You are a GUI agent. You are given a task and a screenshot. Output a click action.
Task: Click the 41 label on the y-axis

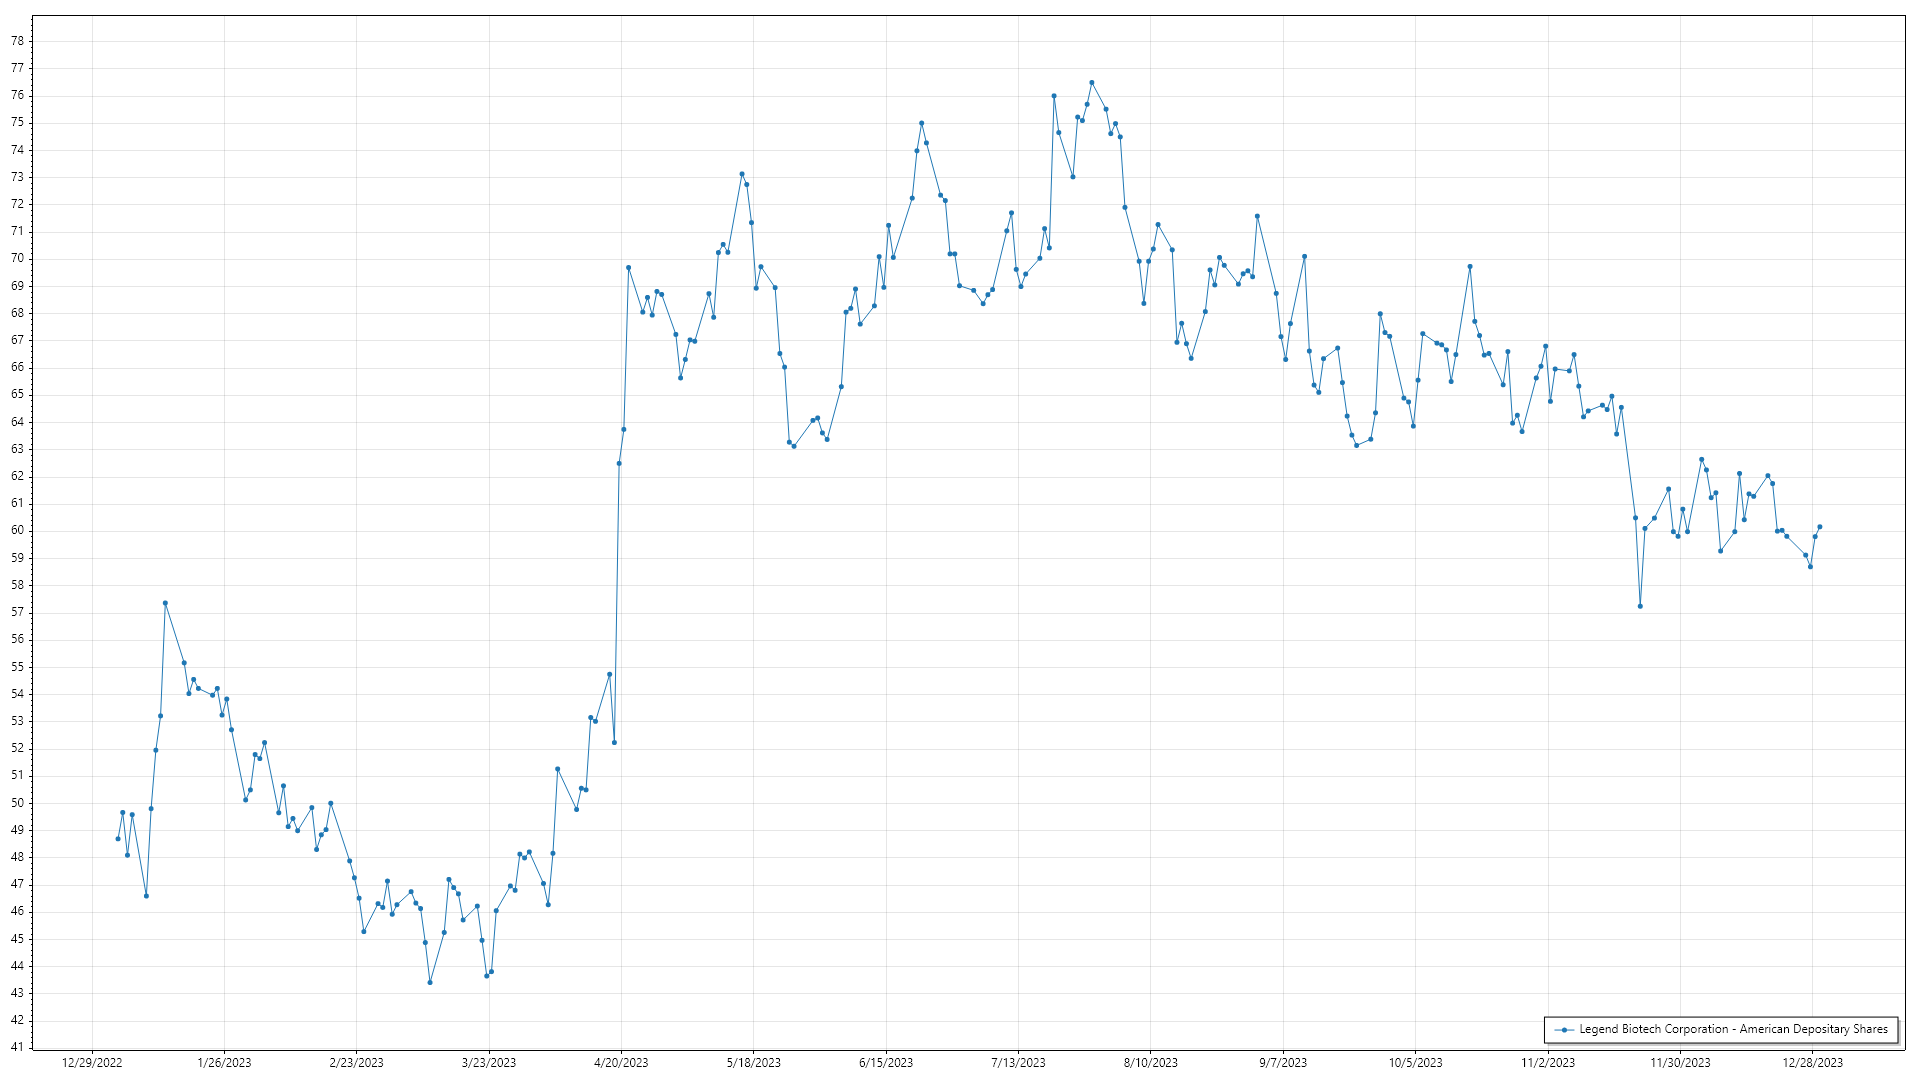click(17, 1047)
